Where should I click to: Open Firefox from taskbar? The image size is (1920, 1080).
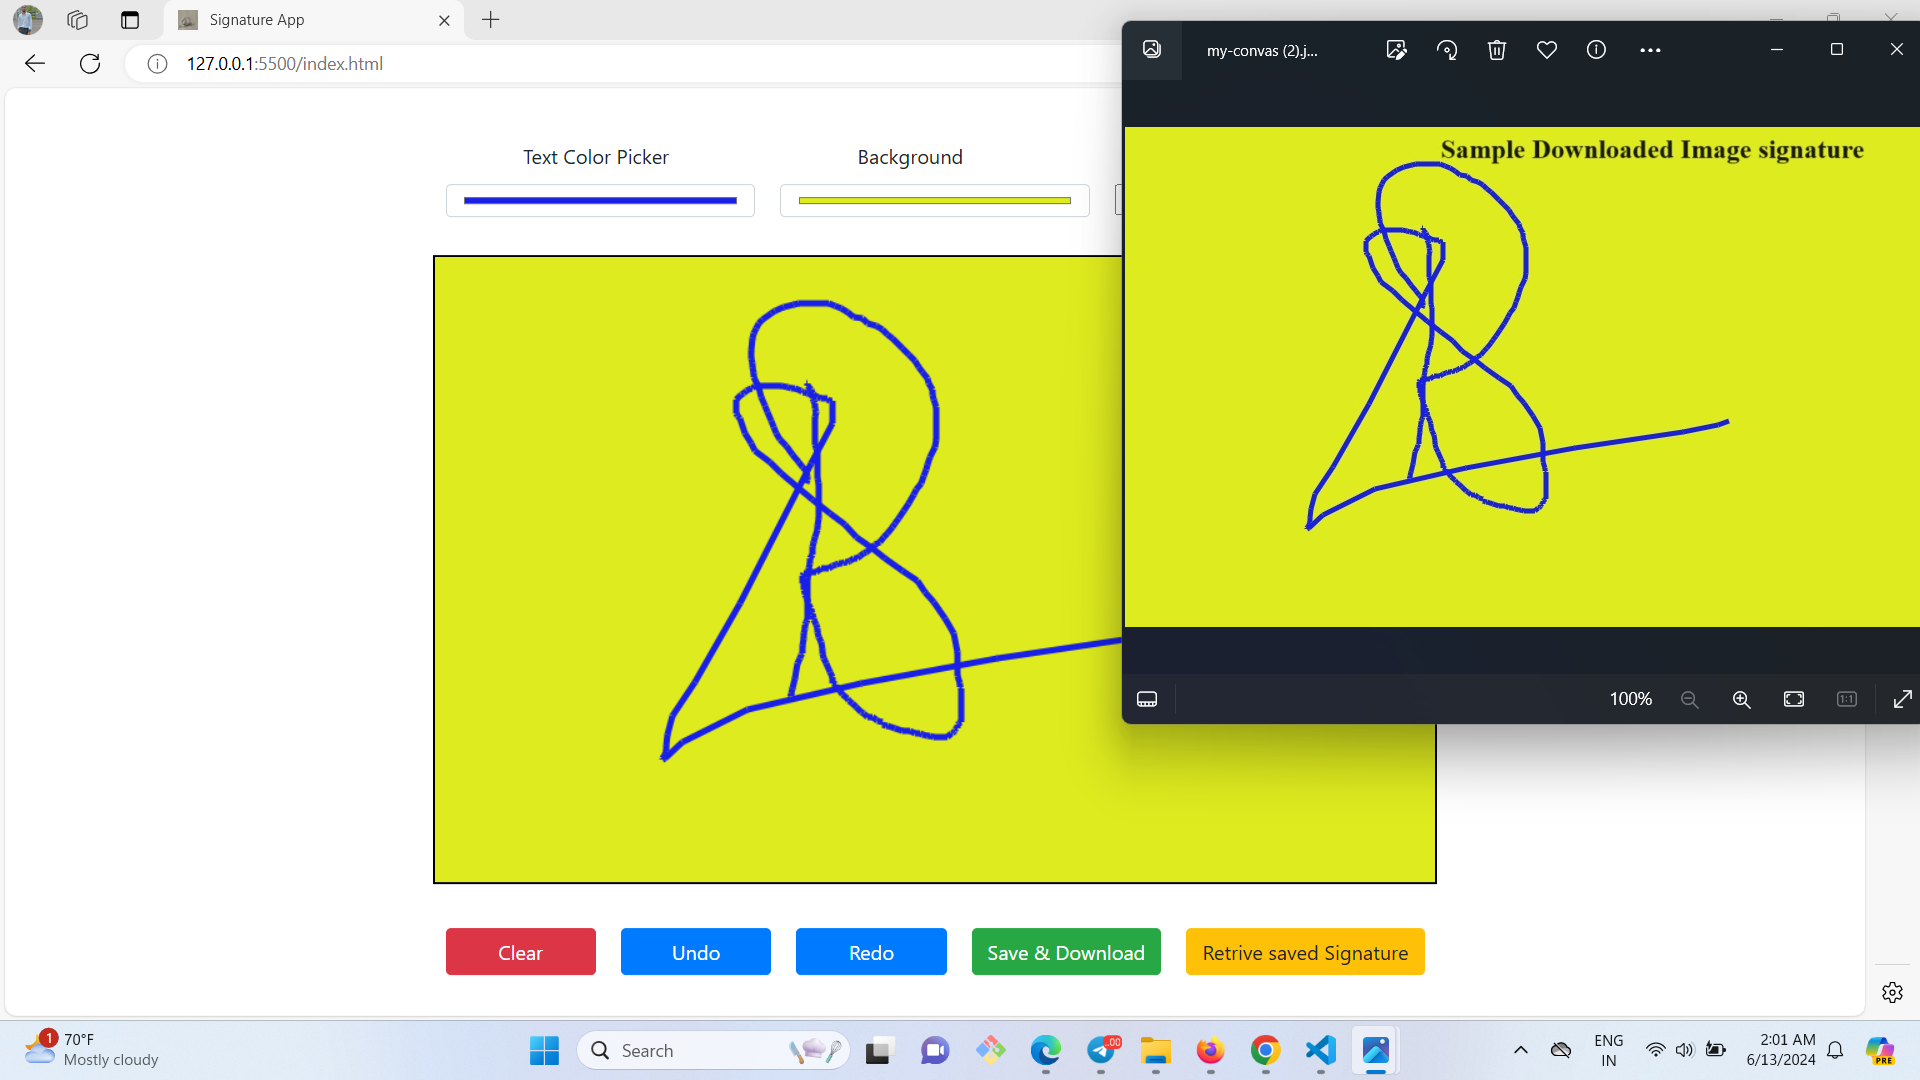click(1211, 1051)
